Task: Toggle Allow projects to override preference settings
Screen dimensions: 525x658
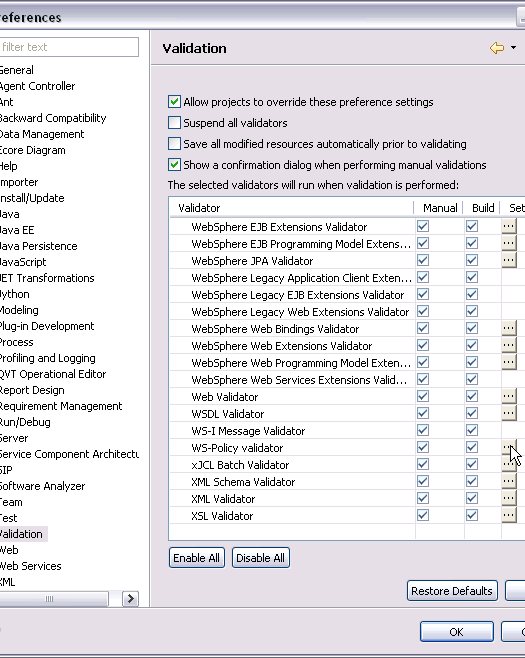Action: [174, 102]
